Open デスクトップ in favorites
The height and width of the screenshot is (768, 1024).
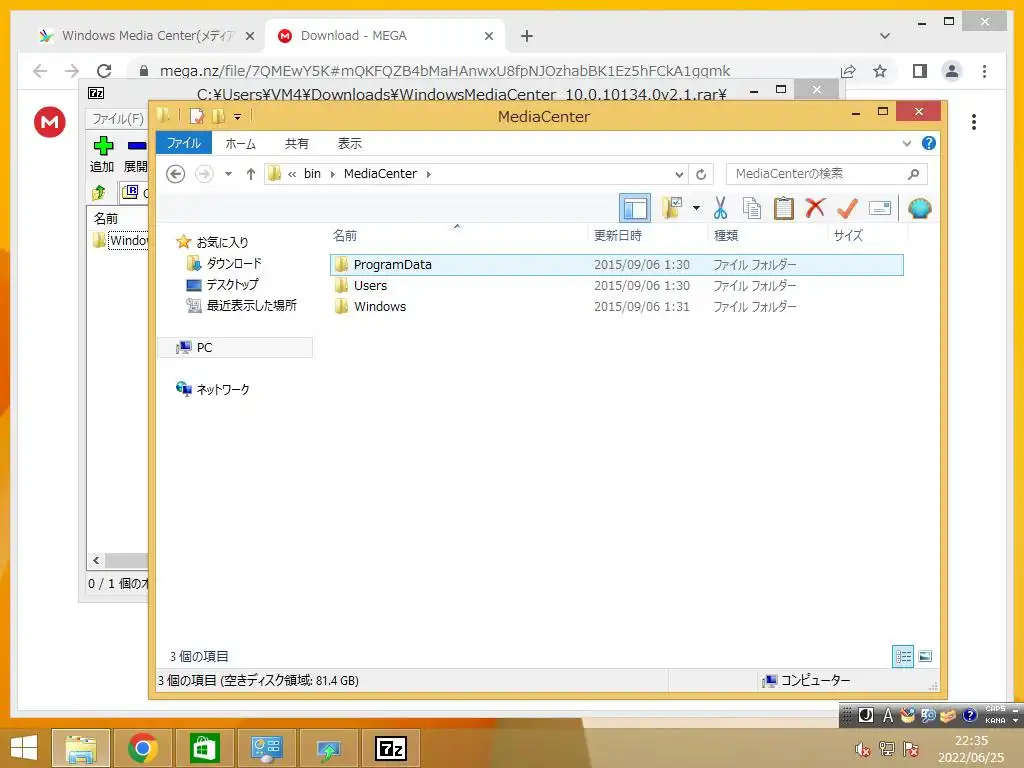point(232,284)
